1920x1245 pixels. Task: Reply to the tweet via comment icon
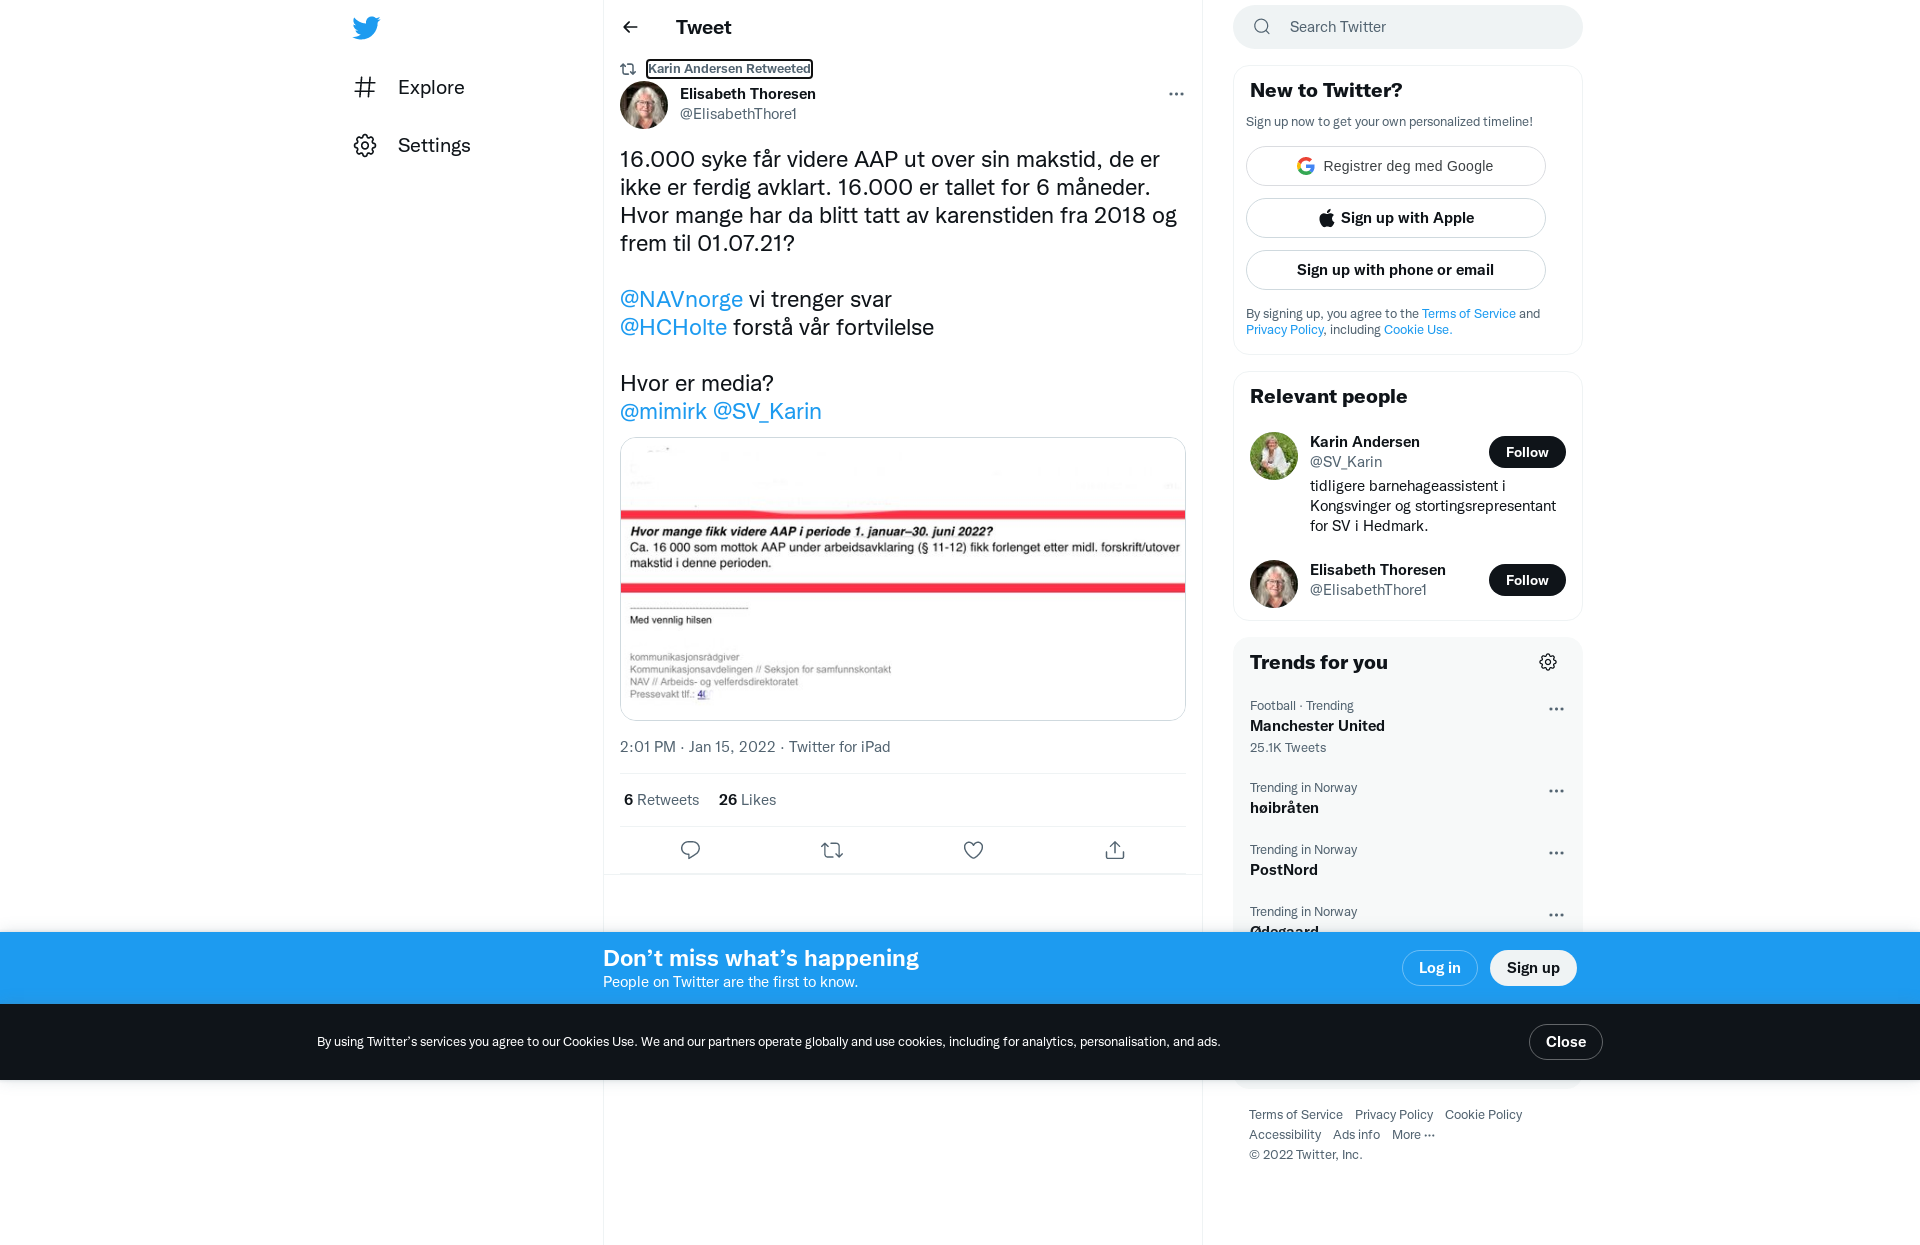pyautogui.click(x=690, y=850)
